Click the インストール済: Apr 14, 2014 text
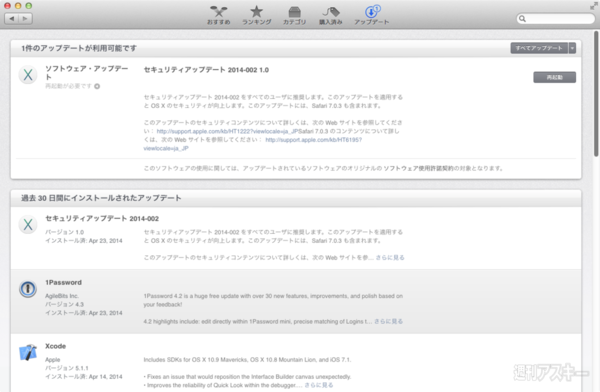600x392 pixels. (x=84, y=377)
